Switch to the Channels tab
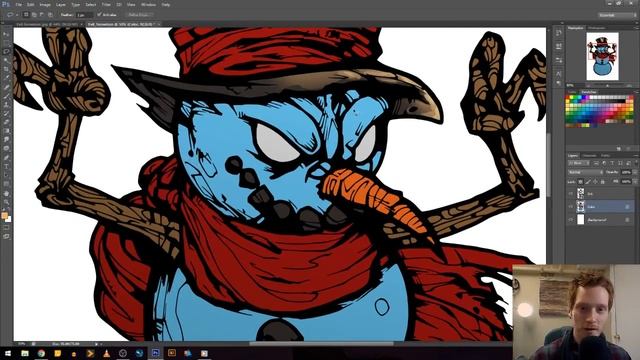640x360 pixels. point(589,156)
